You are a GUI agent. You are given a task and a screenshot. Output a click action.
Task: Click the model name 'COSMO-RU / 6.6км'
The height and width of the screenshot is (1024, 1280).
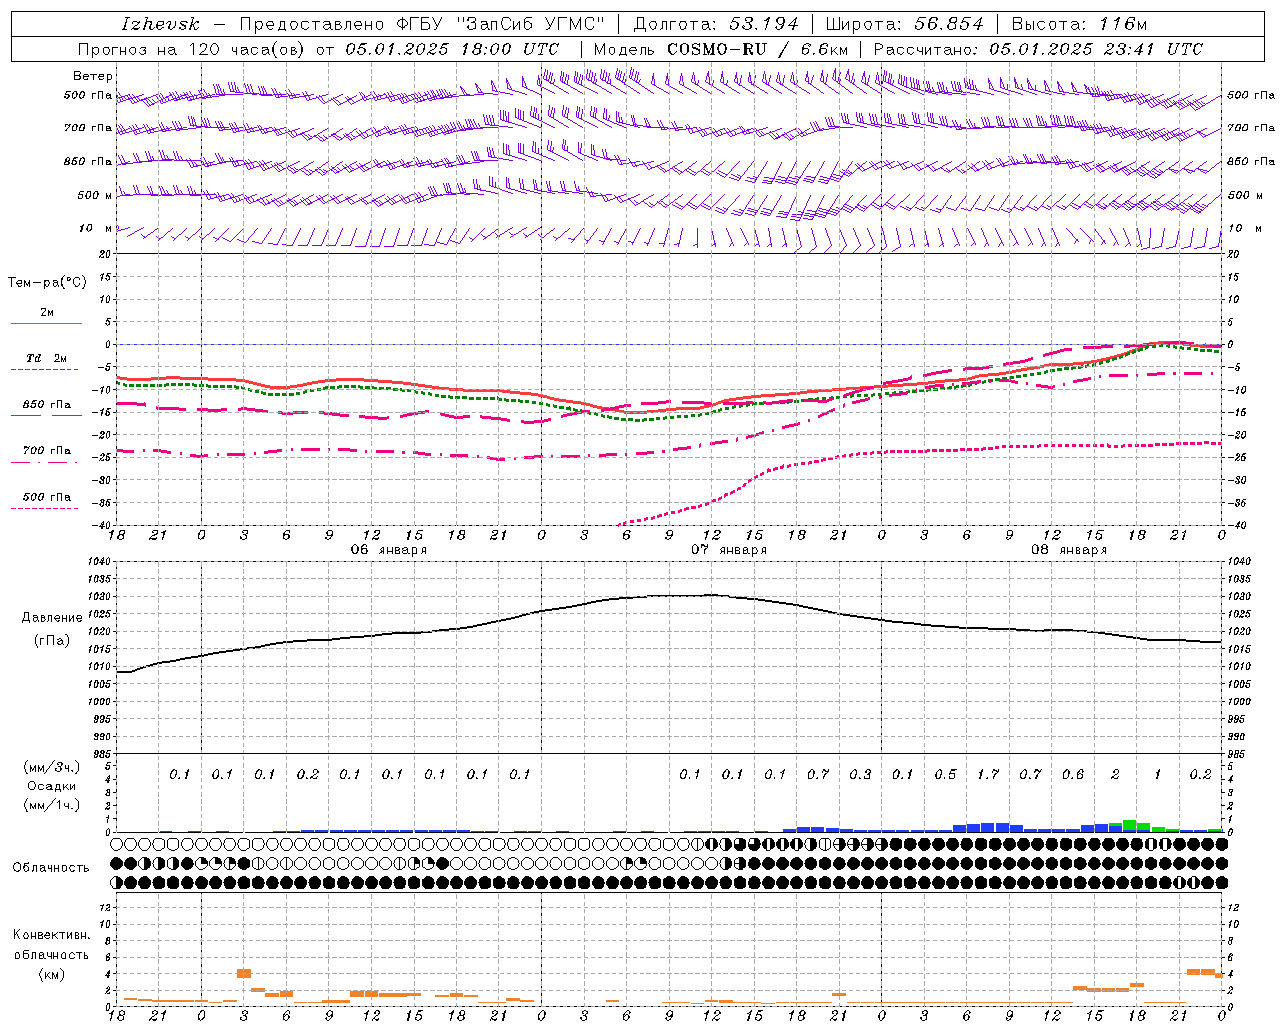pos(758,49)
